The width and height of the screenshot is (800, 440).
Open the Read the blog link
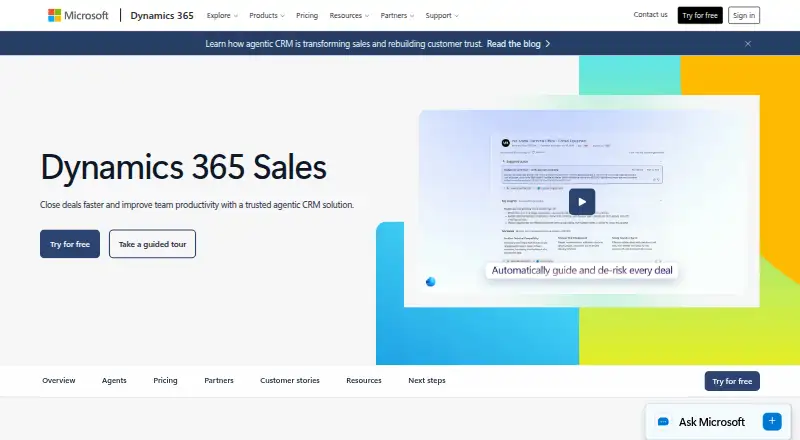pos(513,44)
